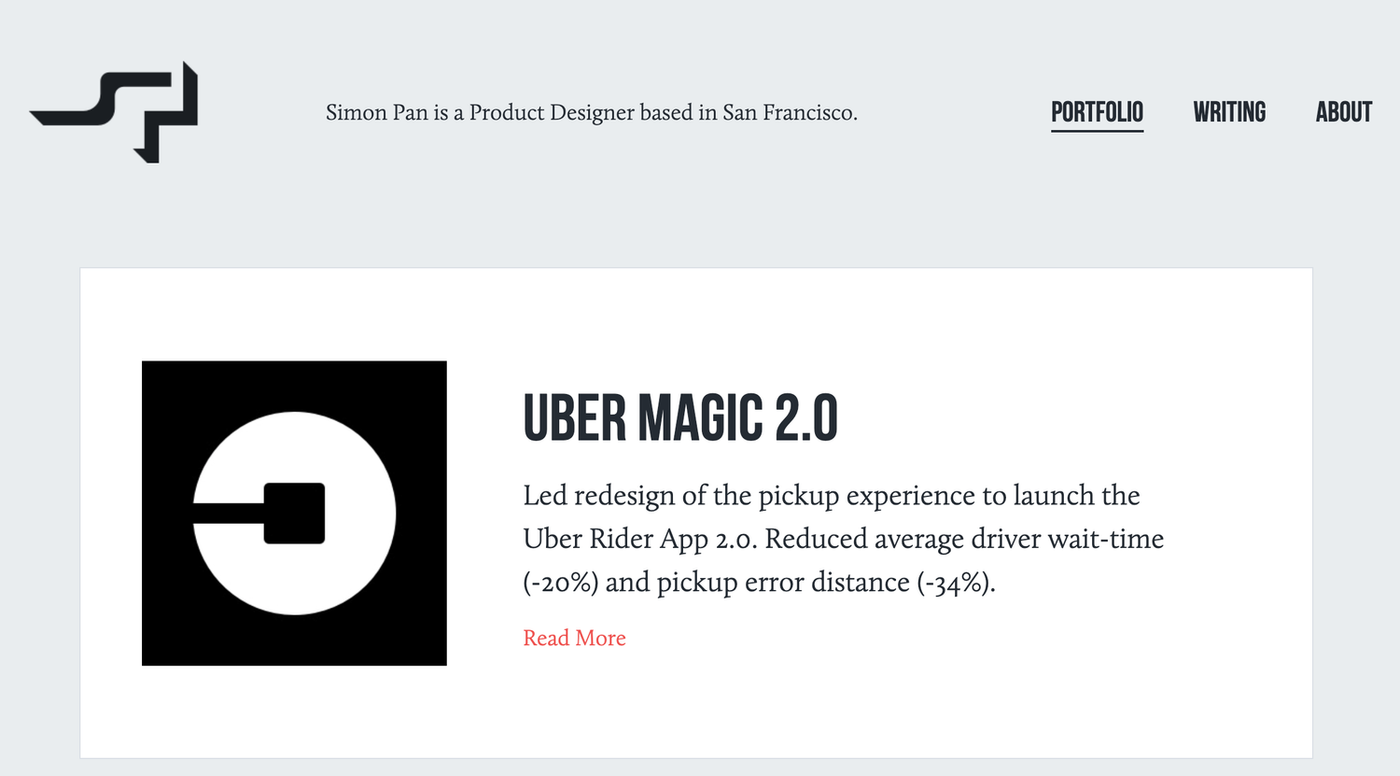Click the "(-20%)" wait-time figure
Image resolution: width=1400 pixels, height=776 pixels.
point(560,583)
